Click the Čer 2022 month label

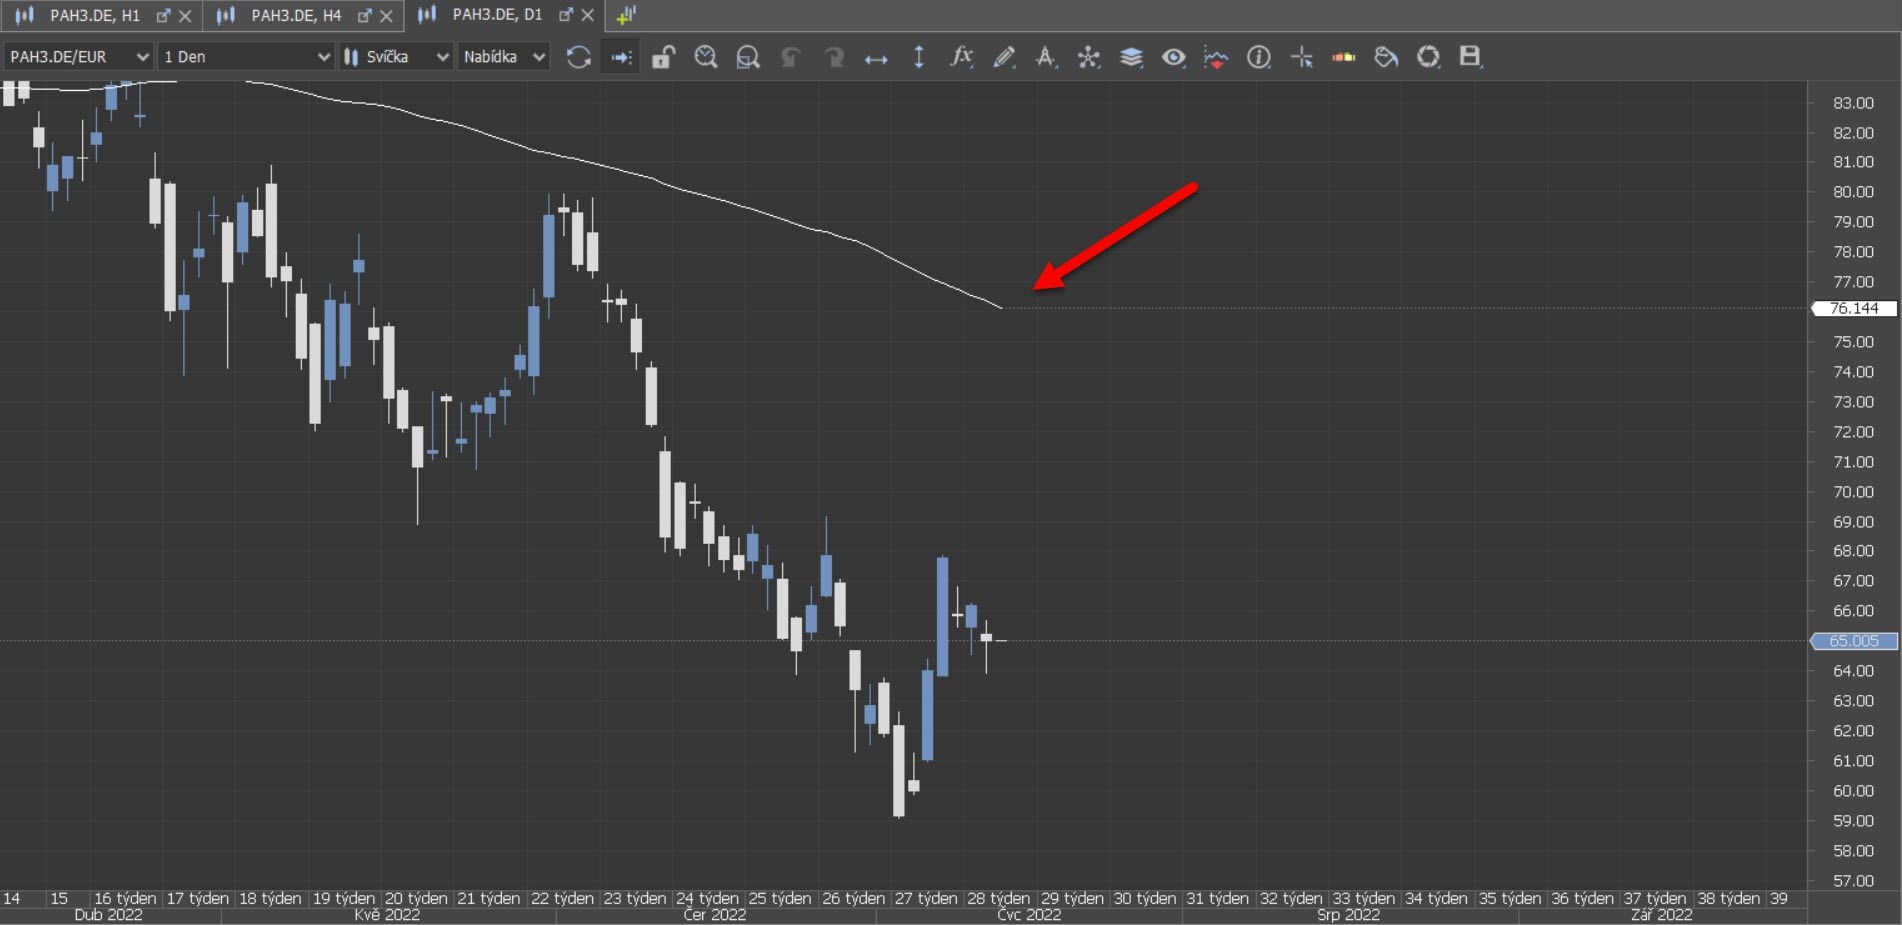coord(714,915)
